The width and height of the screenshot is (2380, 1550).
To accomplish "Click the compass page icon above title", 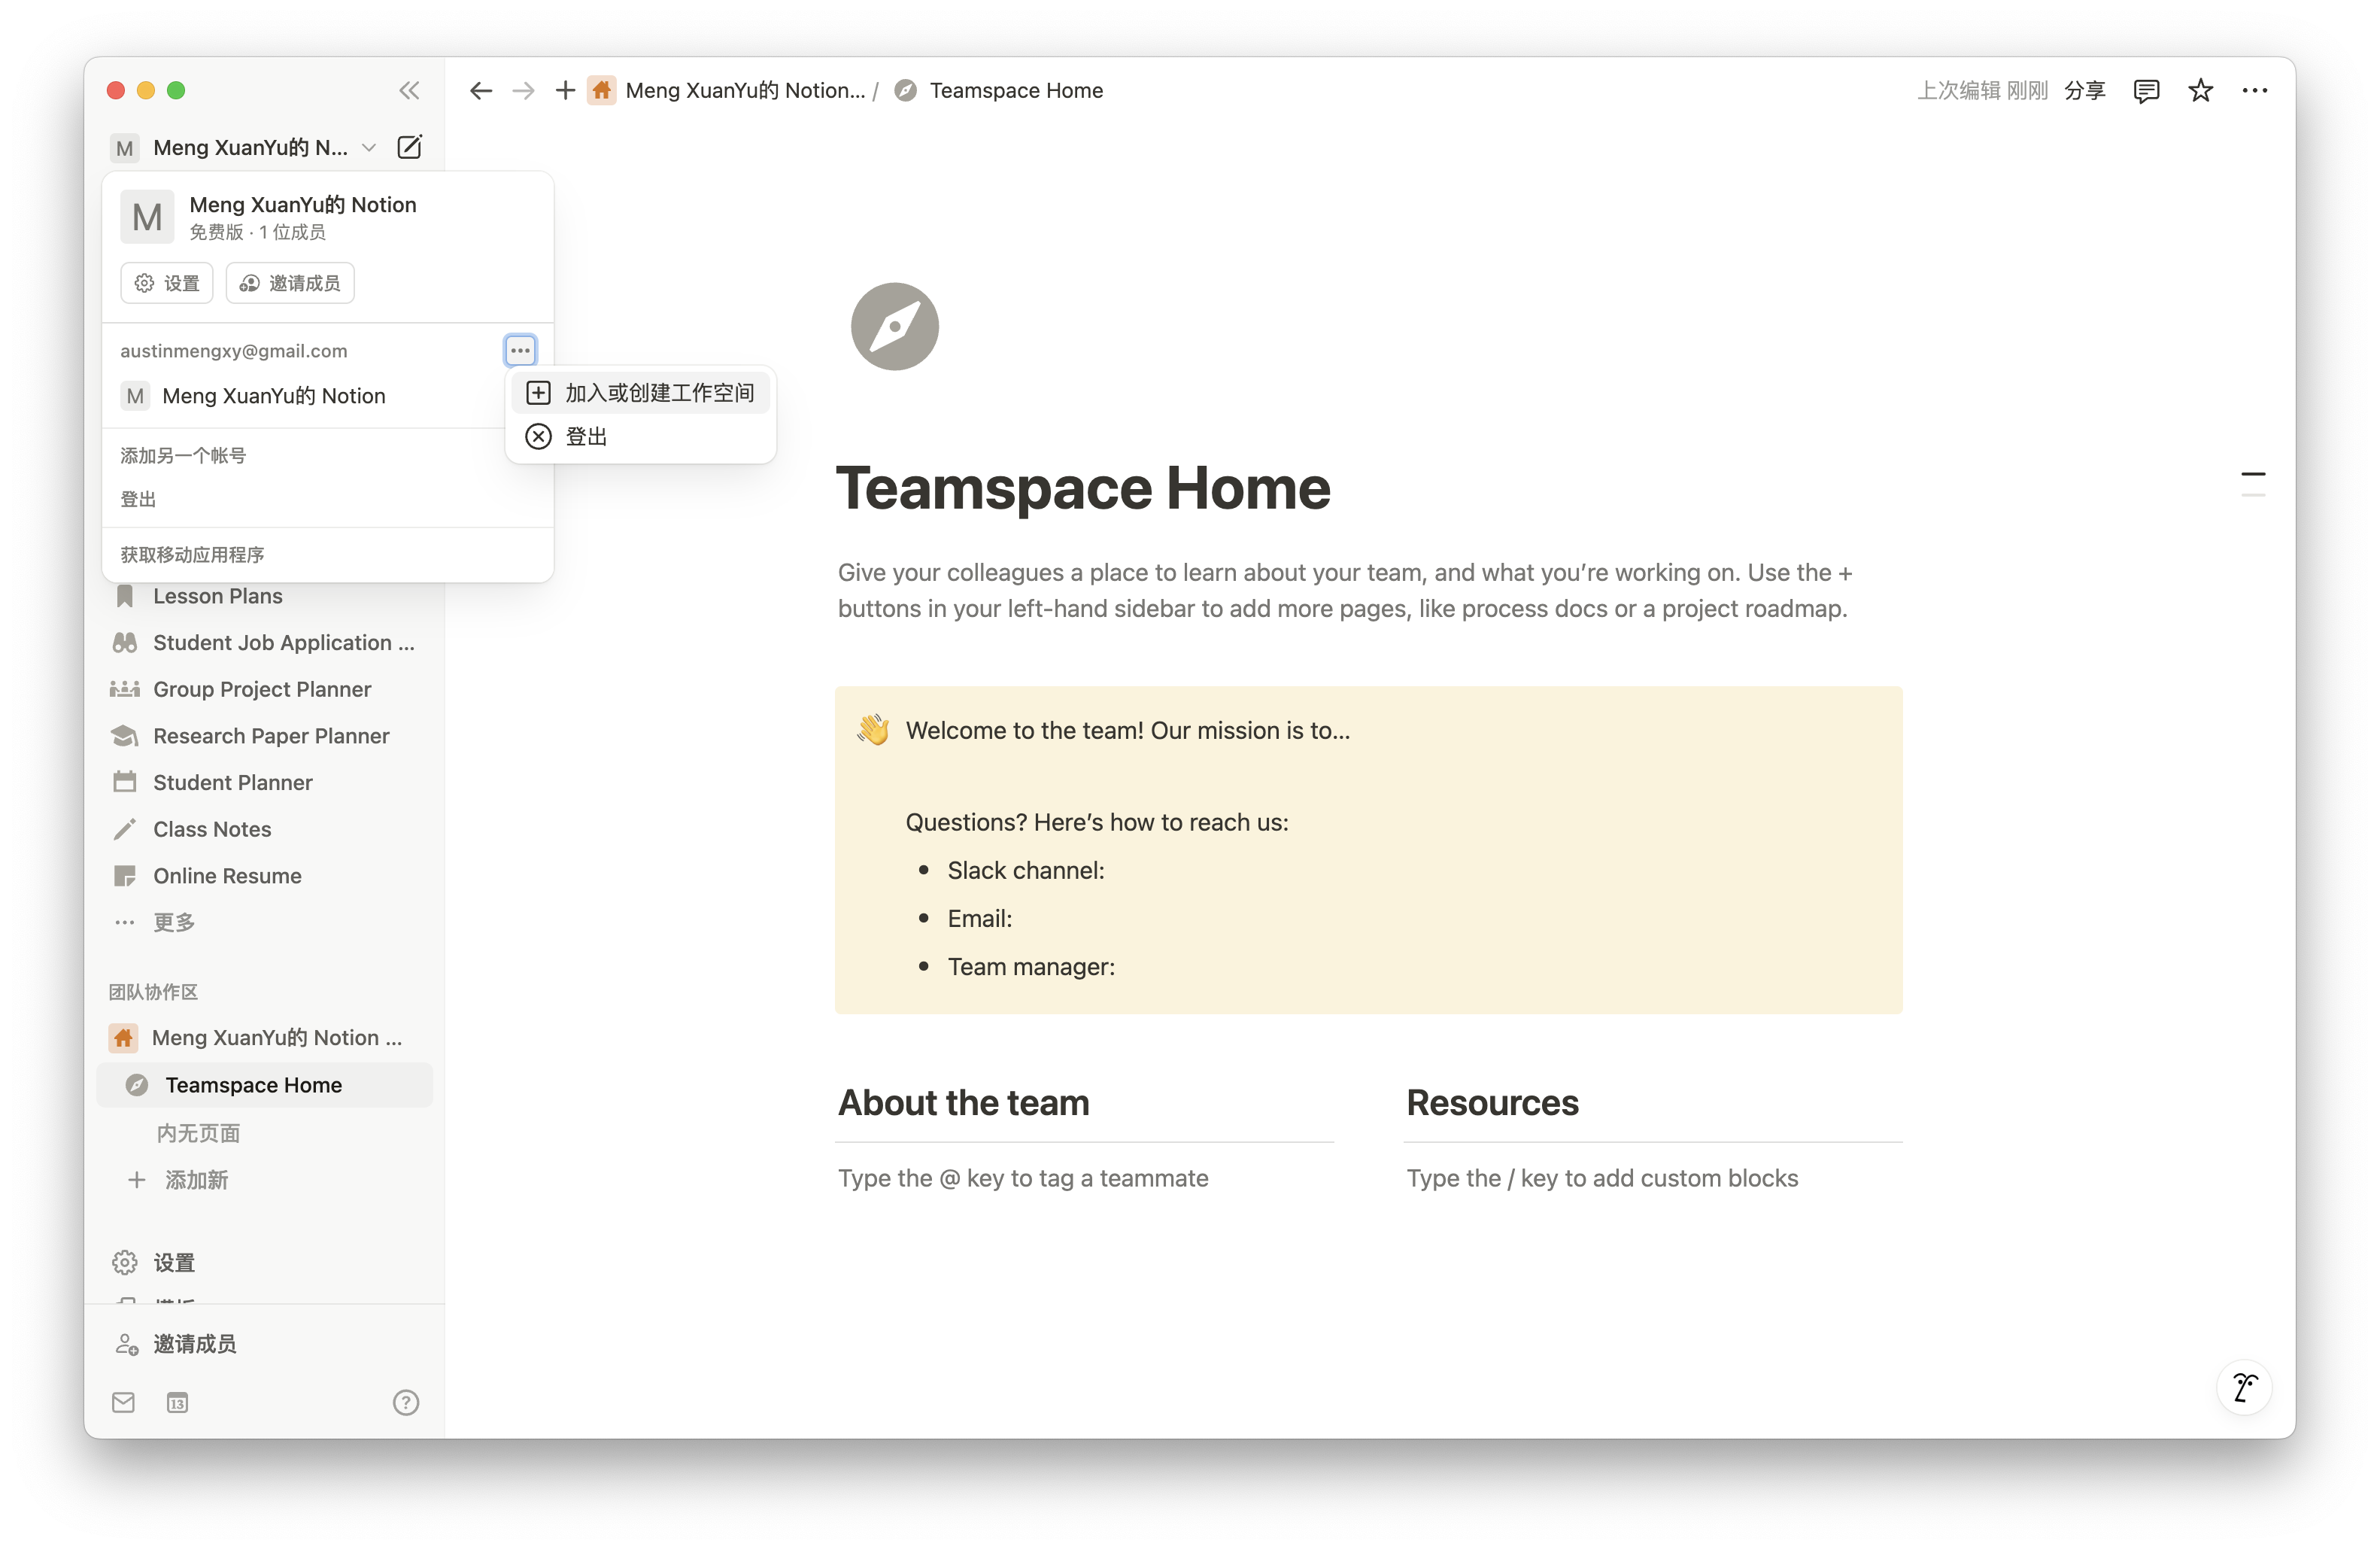I will tap(894, 327).
